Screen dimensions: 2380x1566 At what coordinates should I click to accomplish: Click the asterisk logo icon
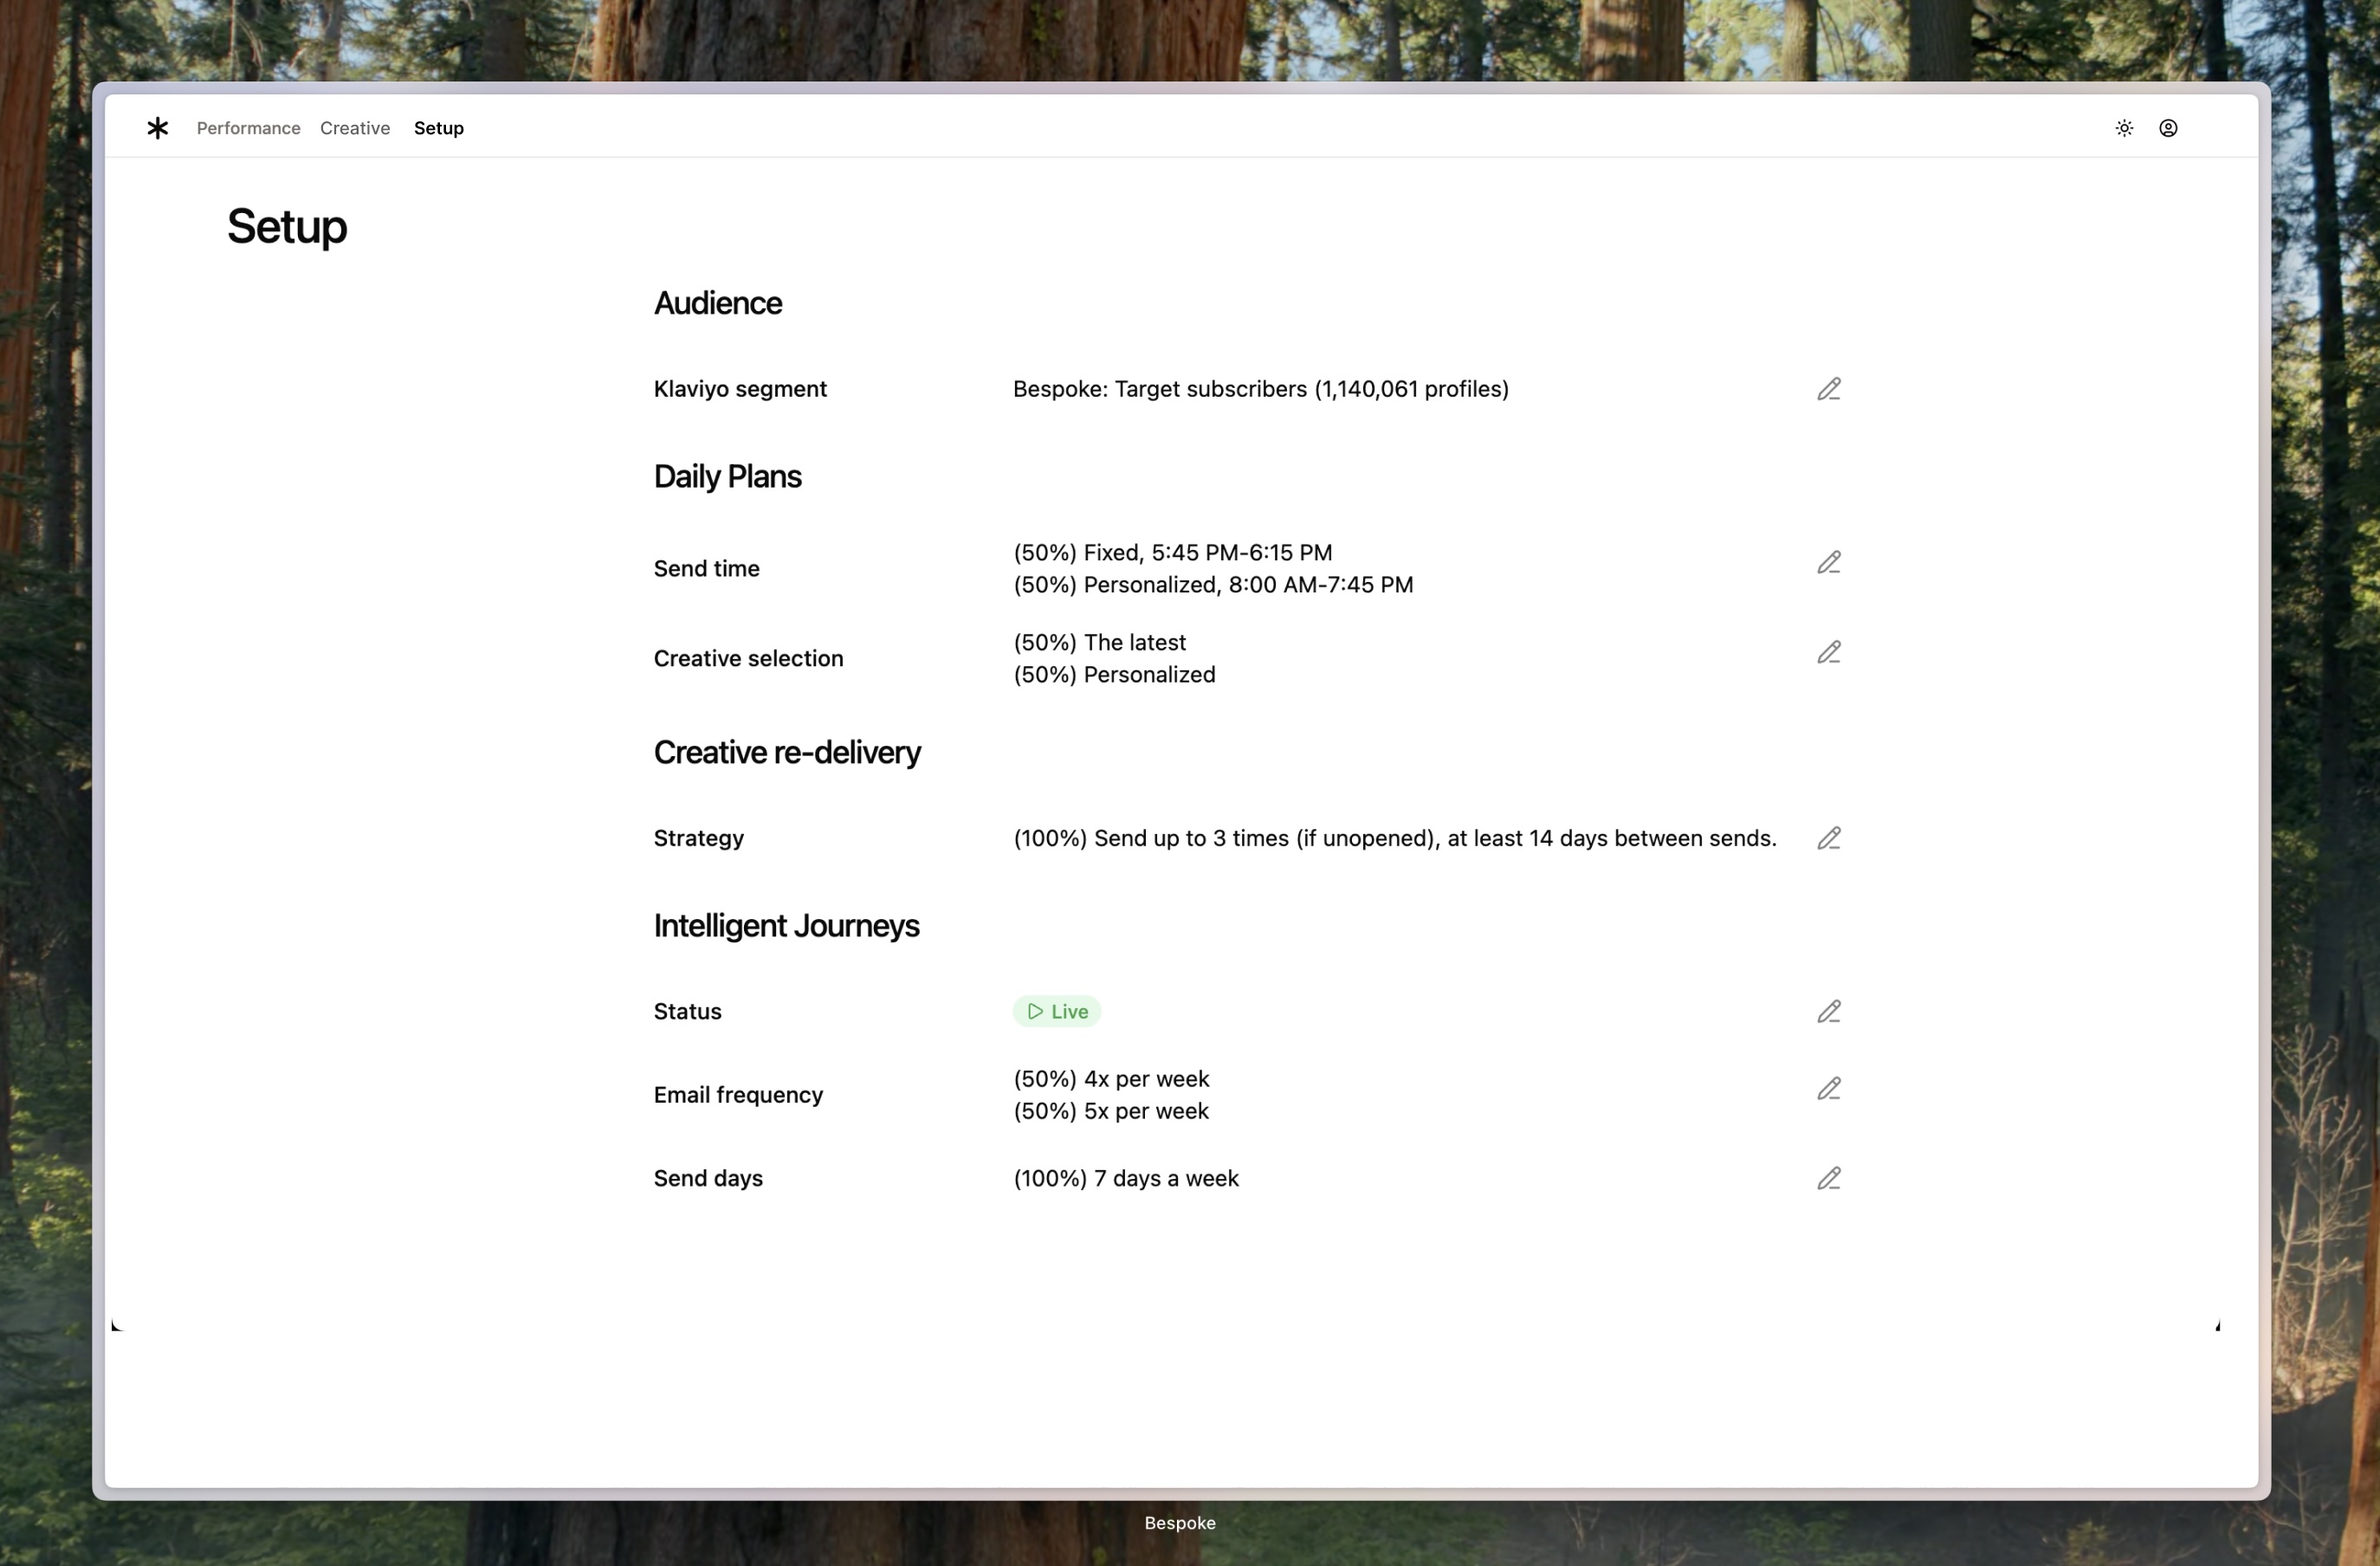coord(157,128)
